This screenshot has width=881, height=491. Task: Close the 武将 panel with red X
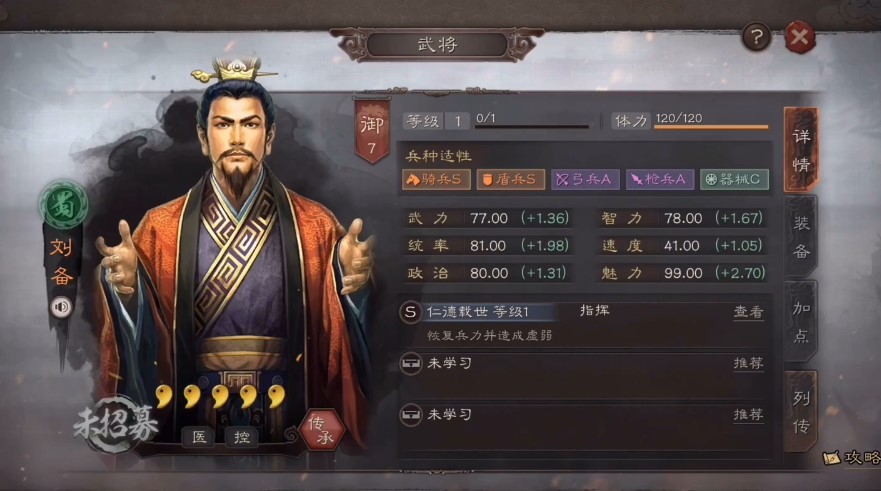tap(799, 38)
